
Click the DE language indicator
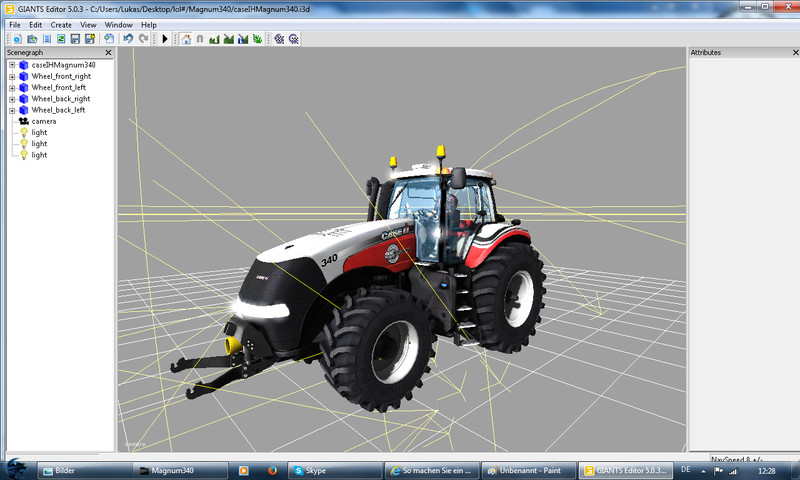[x=686, y=470]
